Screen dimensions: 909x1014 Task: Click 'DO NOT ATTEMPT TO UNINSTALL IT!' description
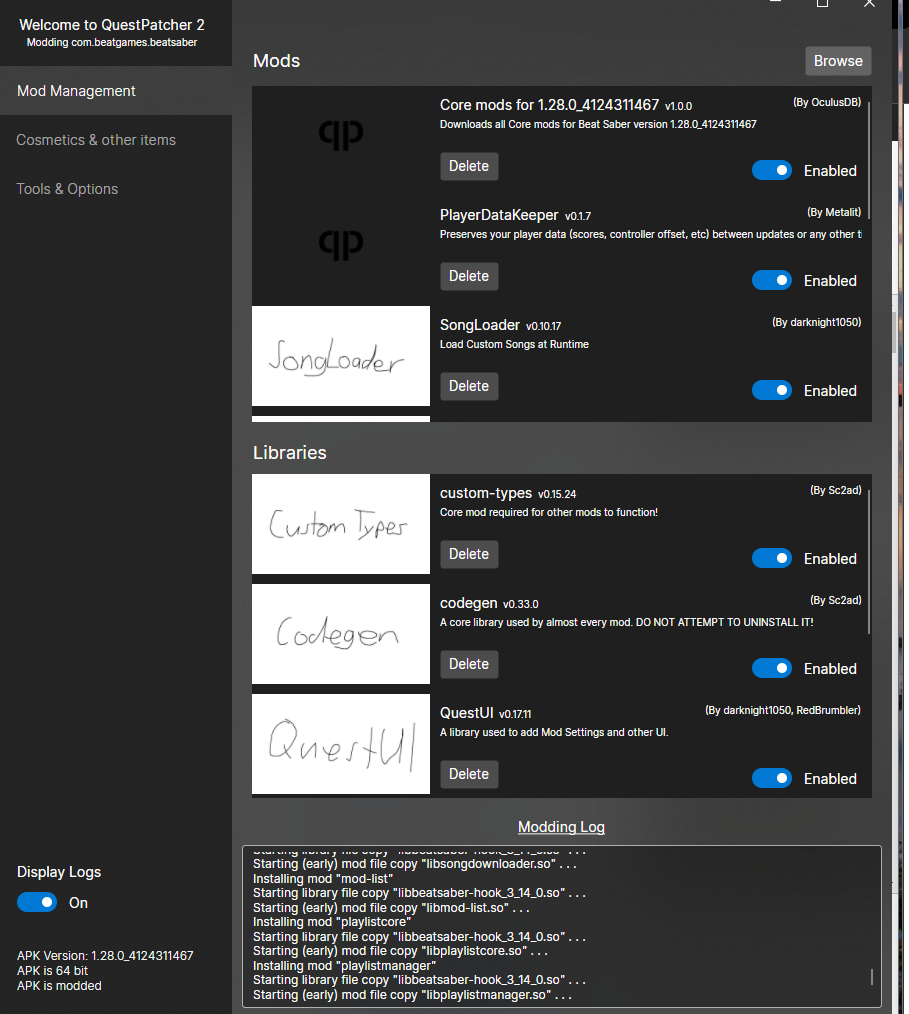click(x=725, y=622)
